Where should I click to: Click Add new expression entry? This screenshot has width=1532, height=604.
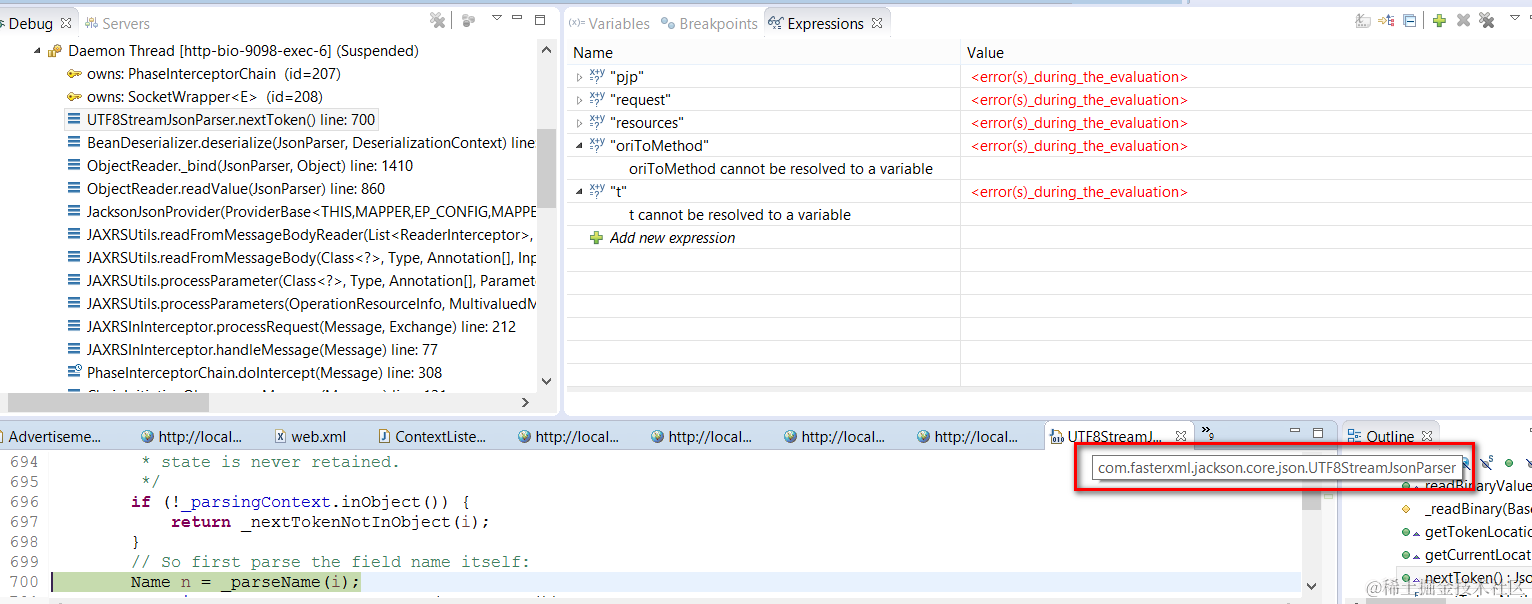[x=662, y=238]
